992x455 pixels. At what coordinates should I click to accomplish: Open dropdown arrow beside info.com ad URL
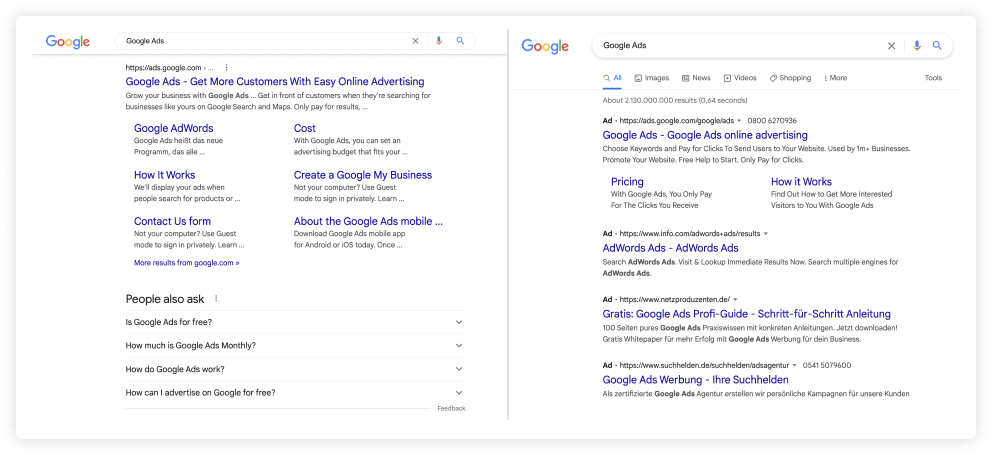point(766,234)
